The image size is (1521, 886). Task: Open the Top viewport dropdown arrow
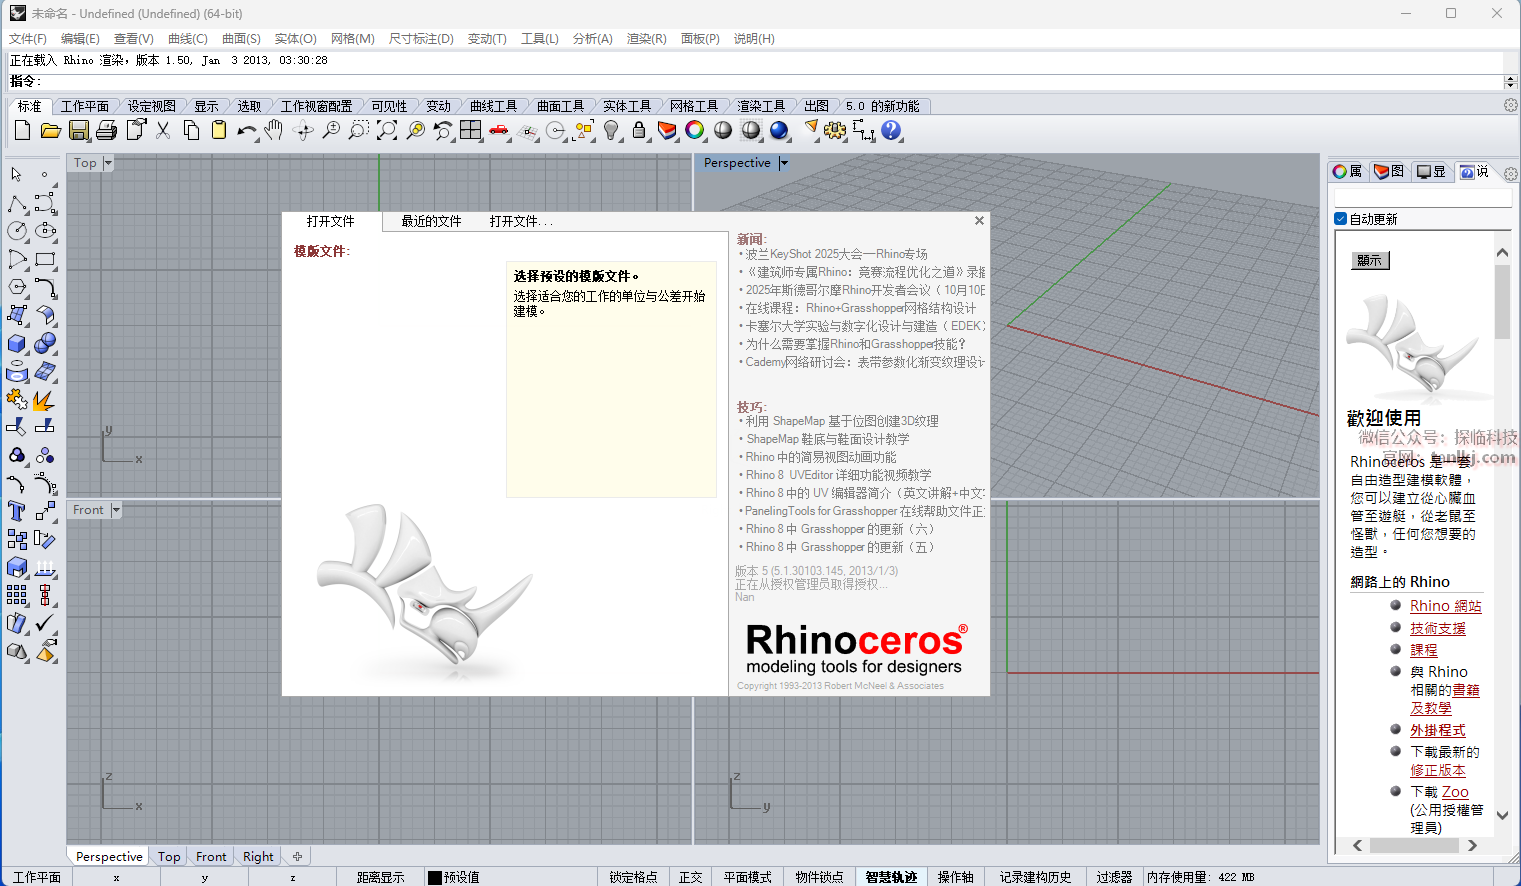[108, 163]
